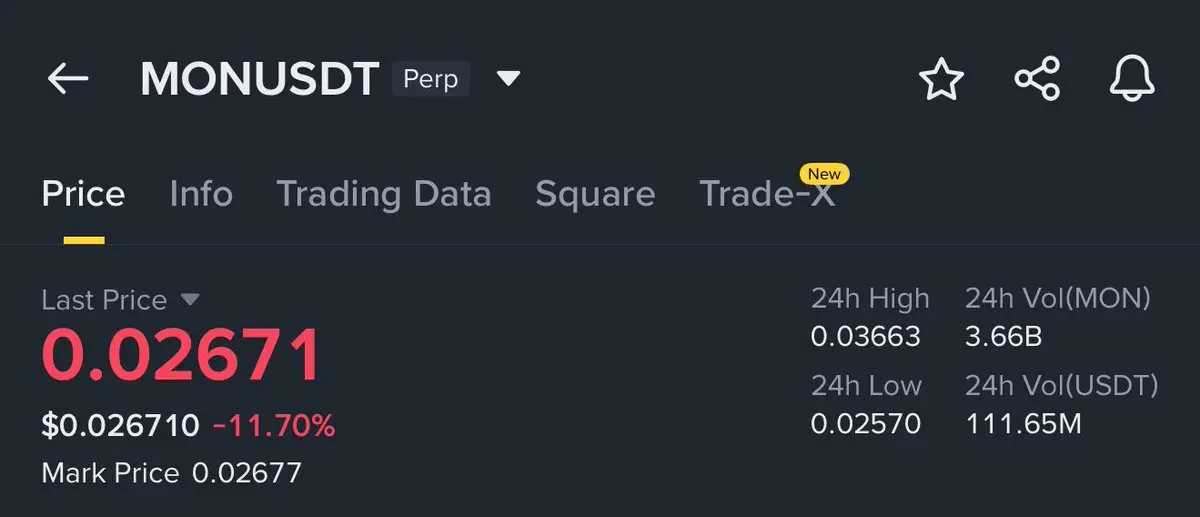The image size is (1200, 517).
Task: Tap the MONUSDT pair title
Action: 260,79
